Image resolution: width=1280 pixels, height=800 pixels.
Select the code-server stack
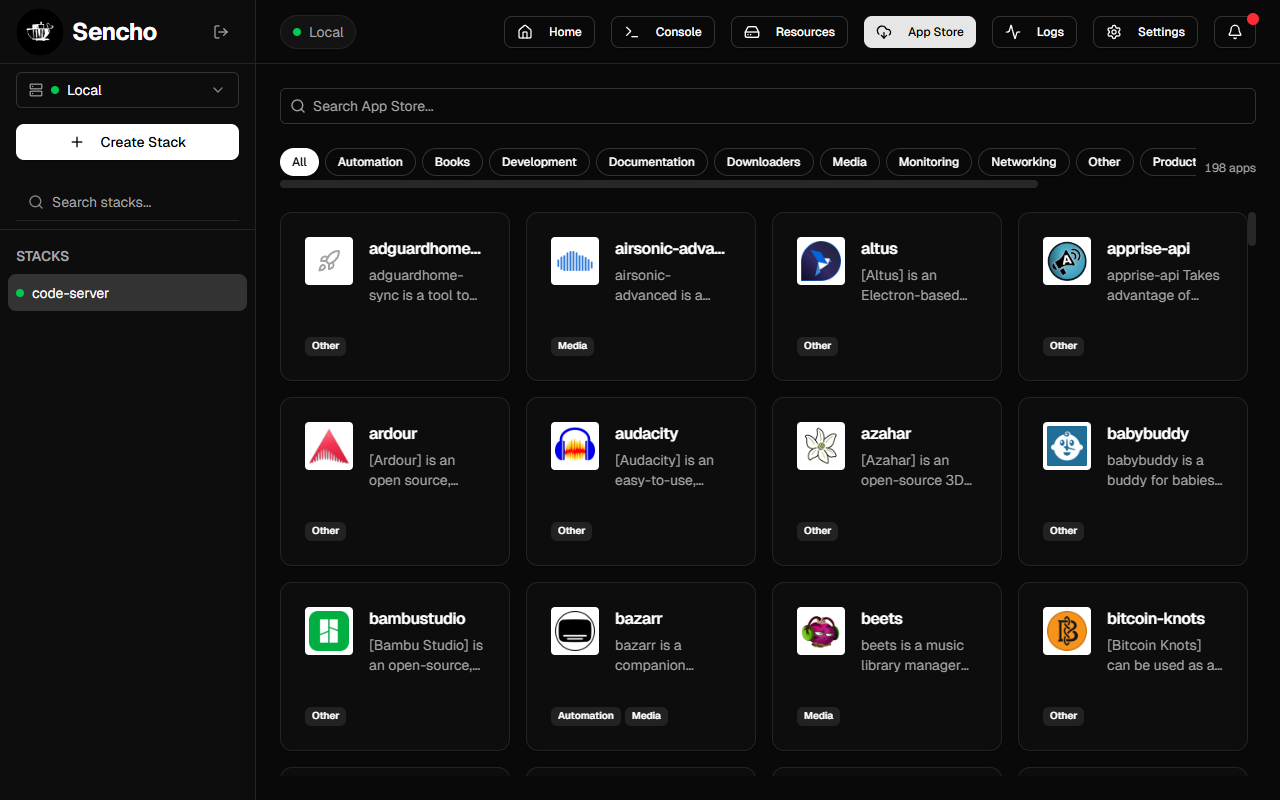[127, 293]
